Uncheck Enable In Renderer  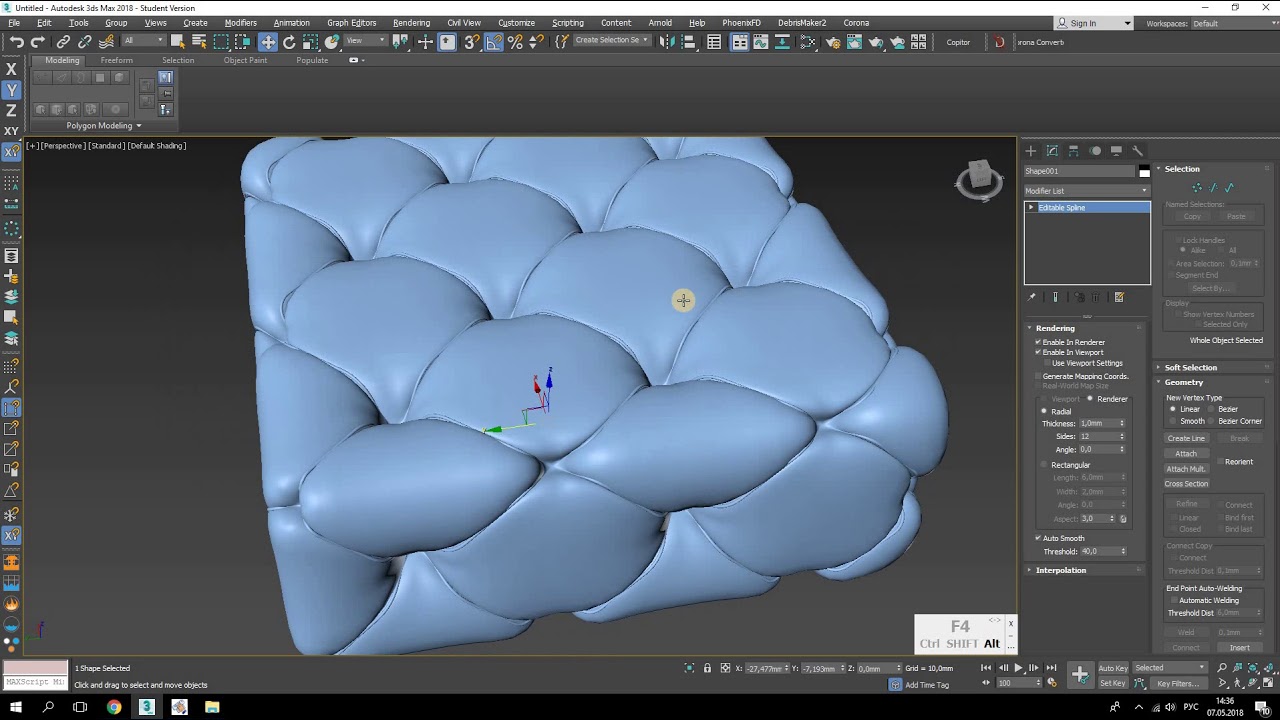[x=1038, y=342]
